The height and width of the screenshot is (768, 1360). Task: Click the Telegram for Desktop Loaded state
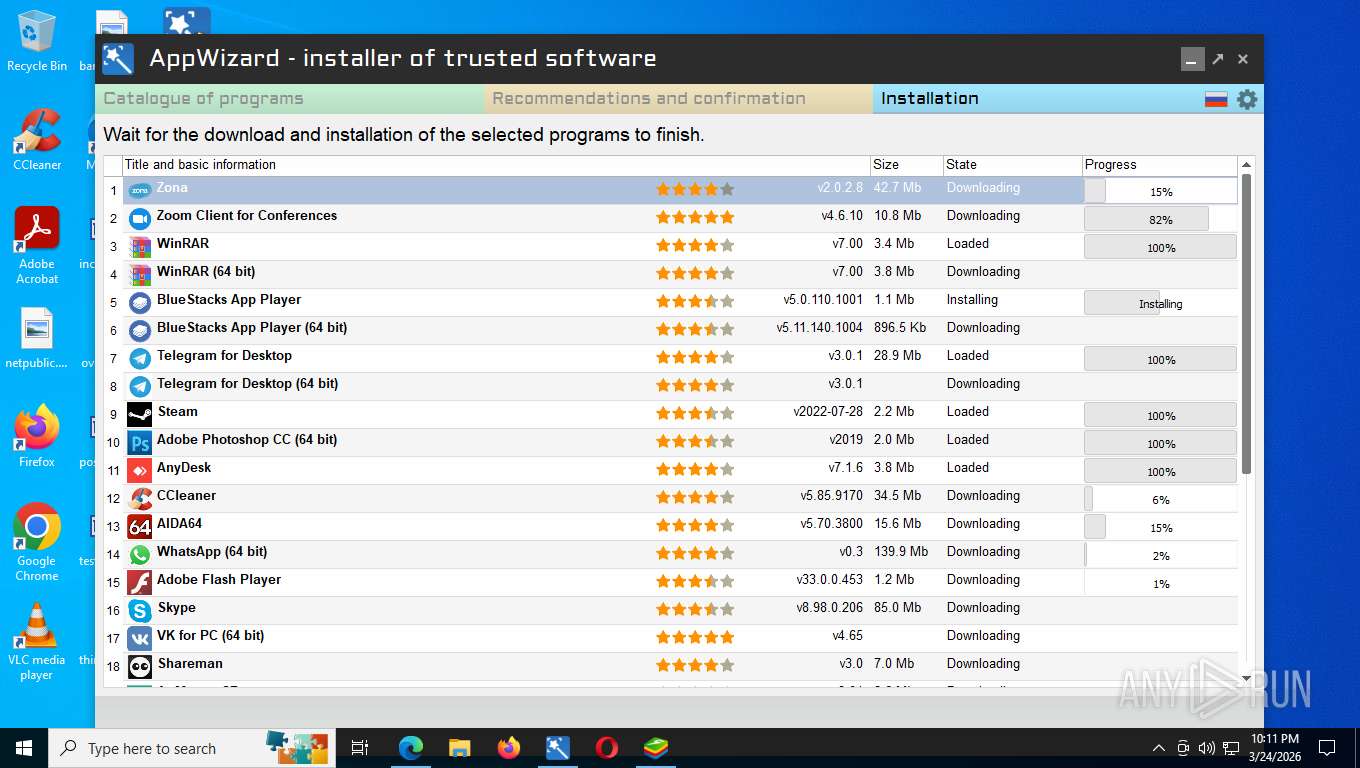tap(968, 356)
